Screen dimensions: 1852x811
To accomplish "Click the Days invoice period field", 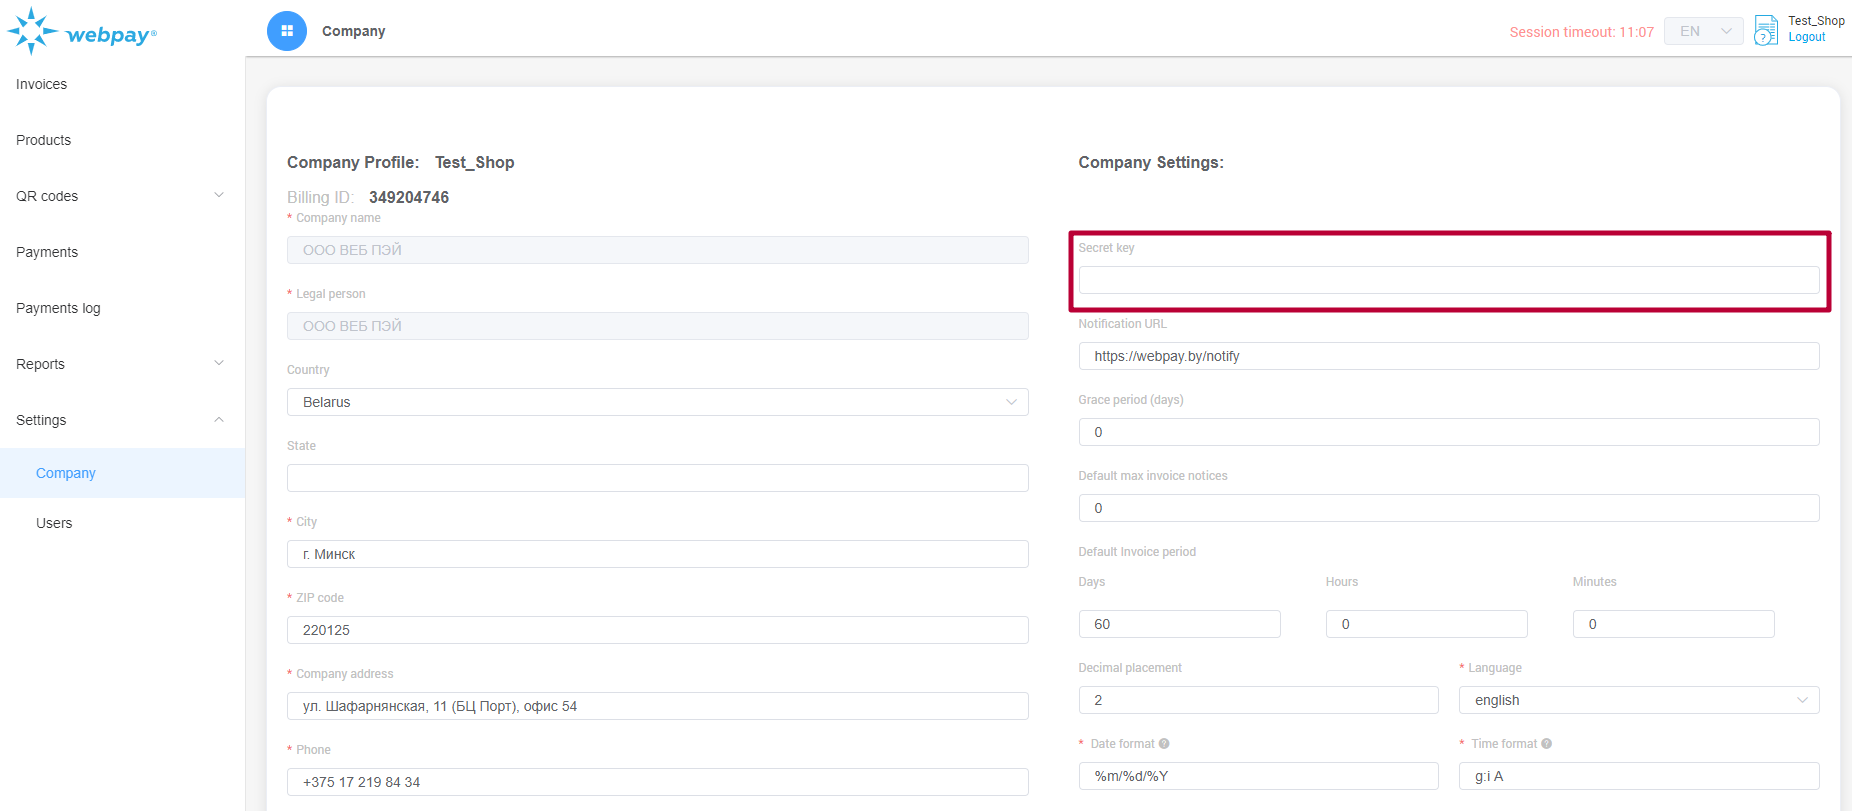I will coord(1179,624).
